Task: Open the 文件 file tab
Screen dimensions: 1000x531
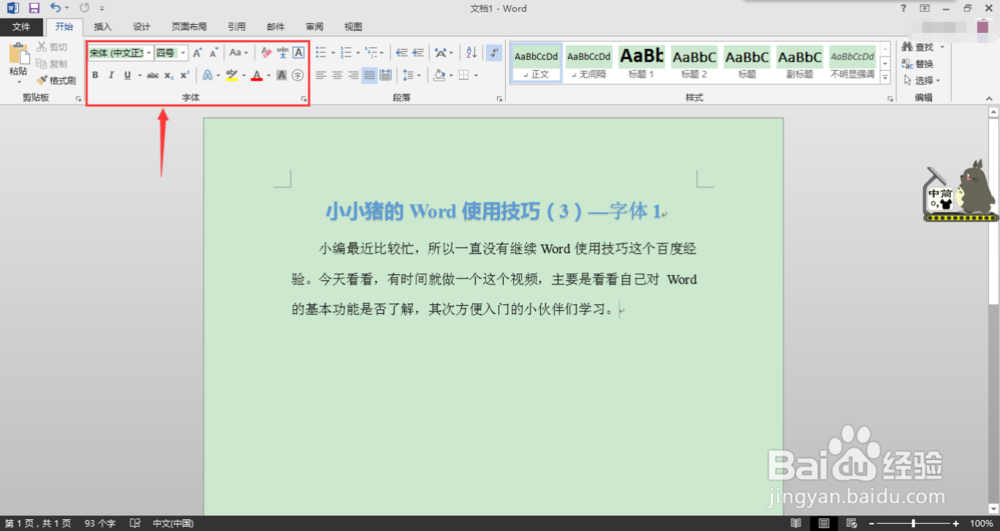Action: [21, 27]
